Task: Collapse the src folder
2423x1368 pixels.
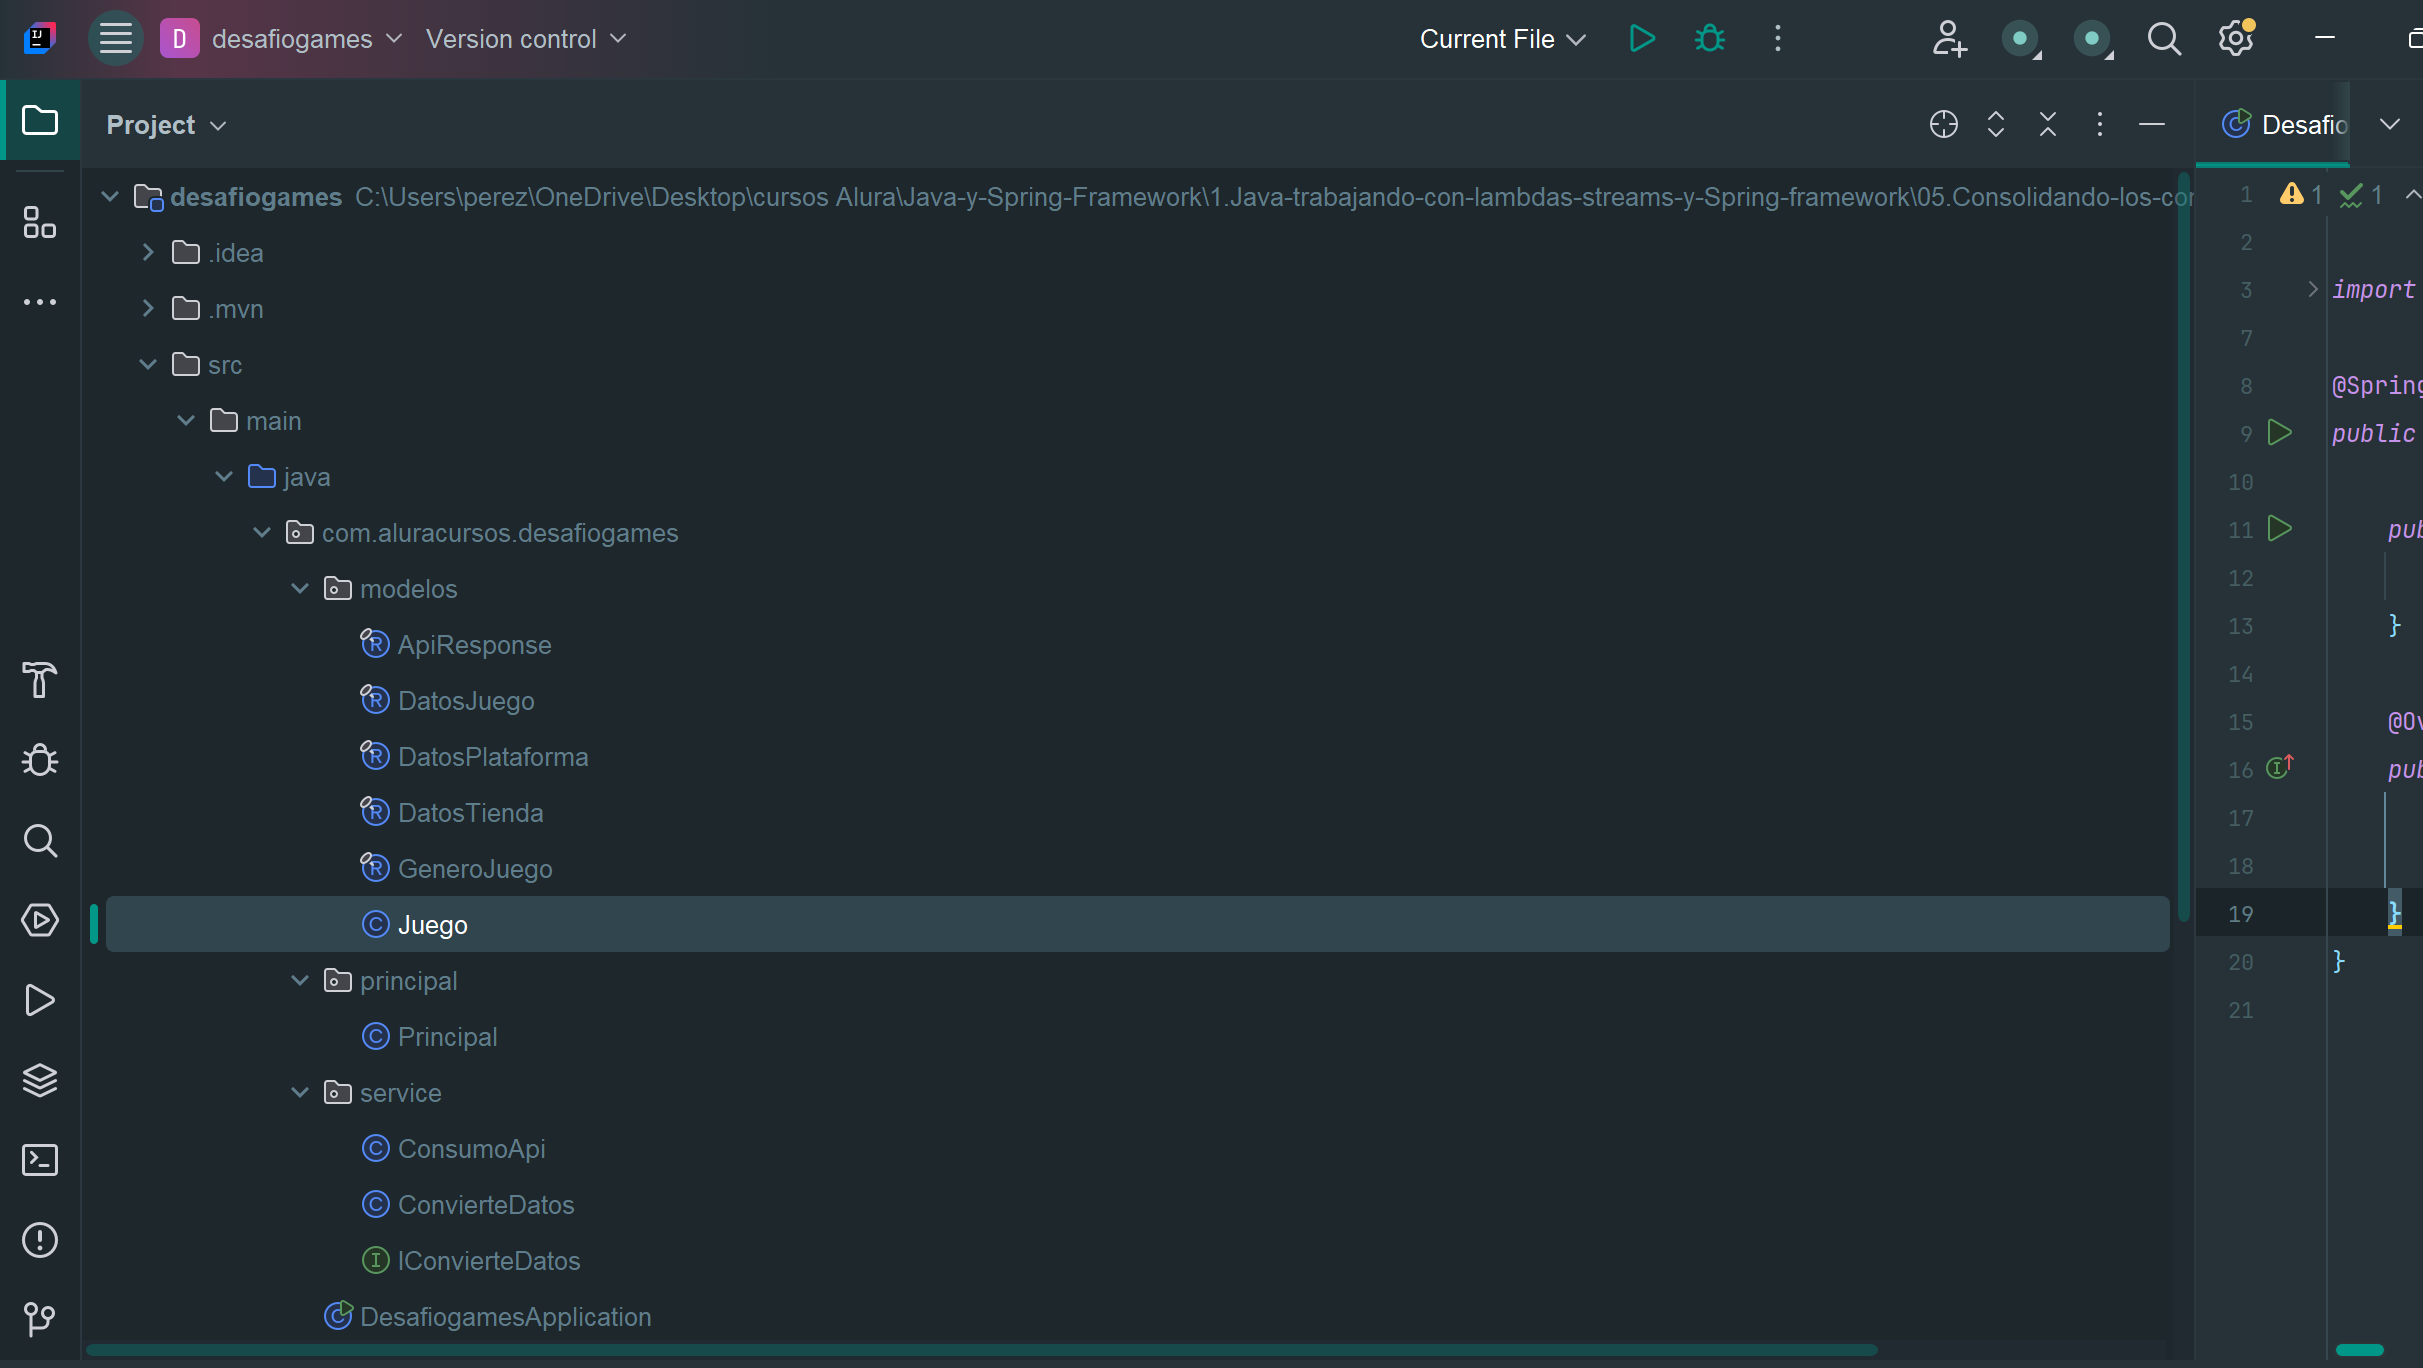Action: click(x=148, y=365)
